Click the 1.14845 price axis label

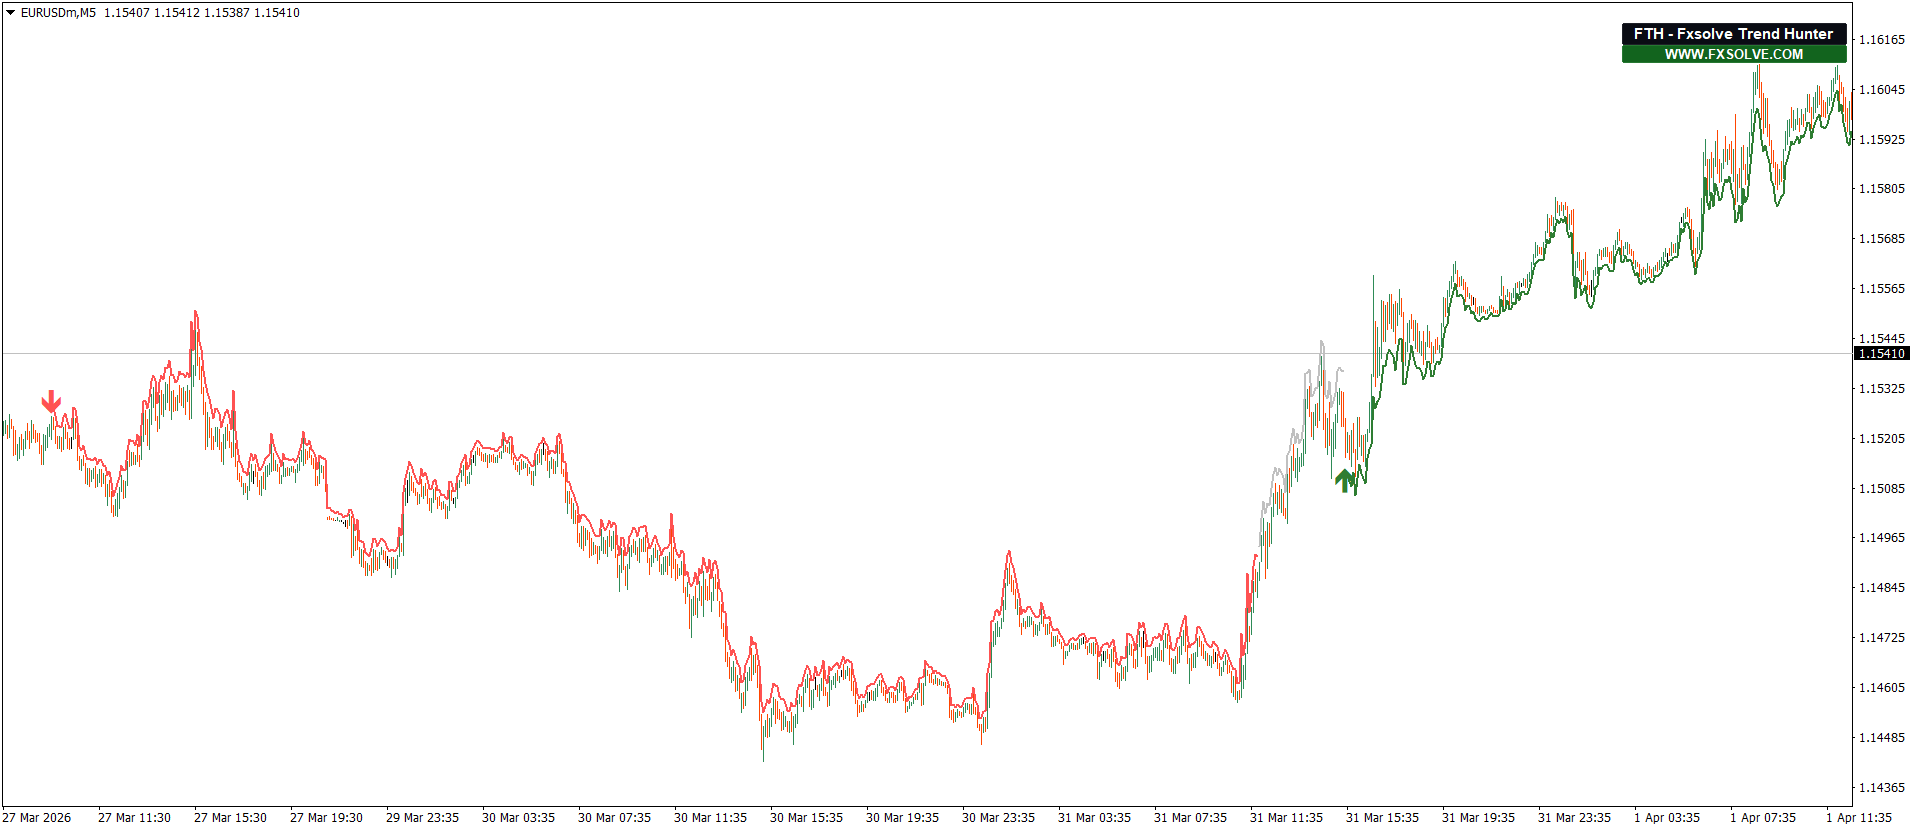tap(1881, 588)
